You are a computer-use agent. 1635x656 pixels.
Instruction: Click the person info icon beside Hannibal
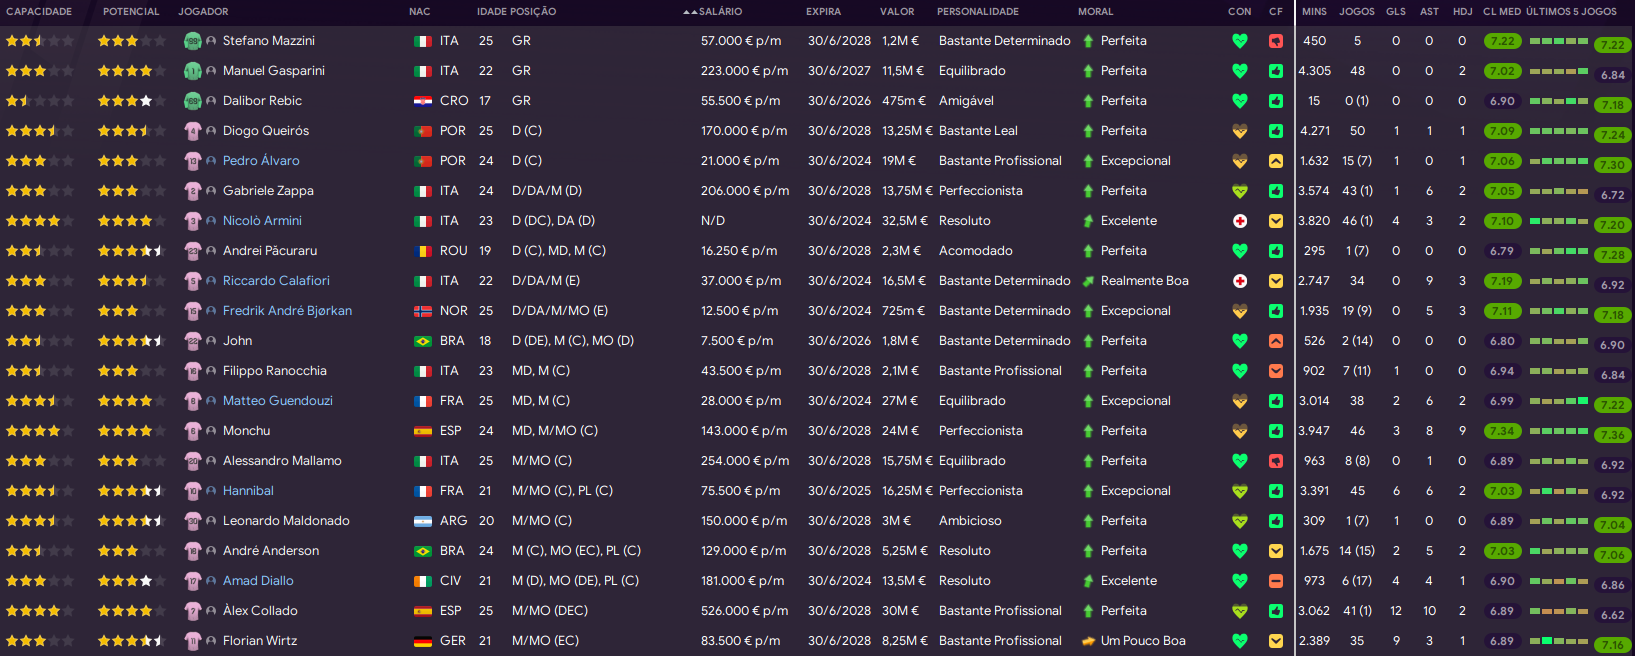(x=211, y=491)
